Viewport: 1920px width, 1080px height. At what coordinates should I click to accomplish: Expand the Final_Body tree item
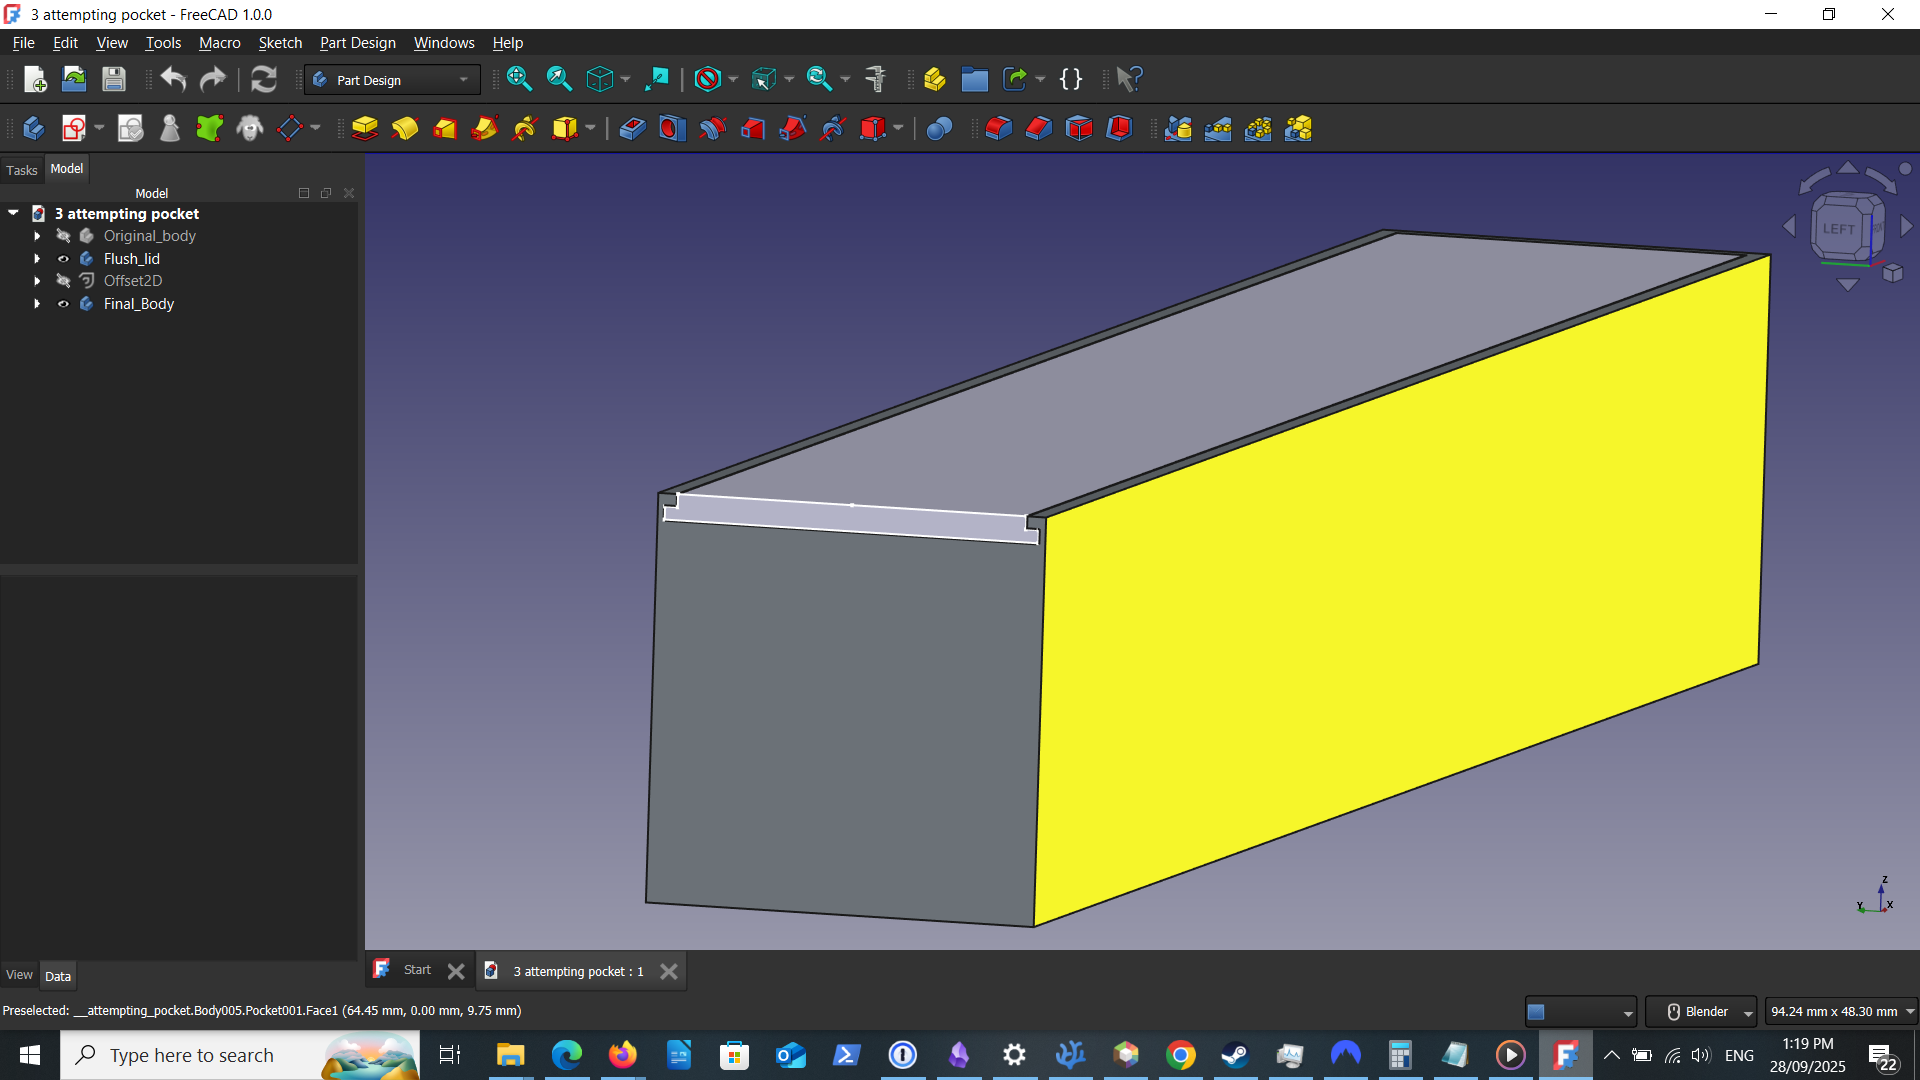[37, 304]
